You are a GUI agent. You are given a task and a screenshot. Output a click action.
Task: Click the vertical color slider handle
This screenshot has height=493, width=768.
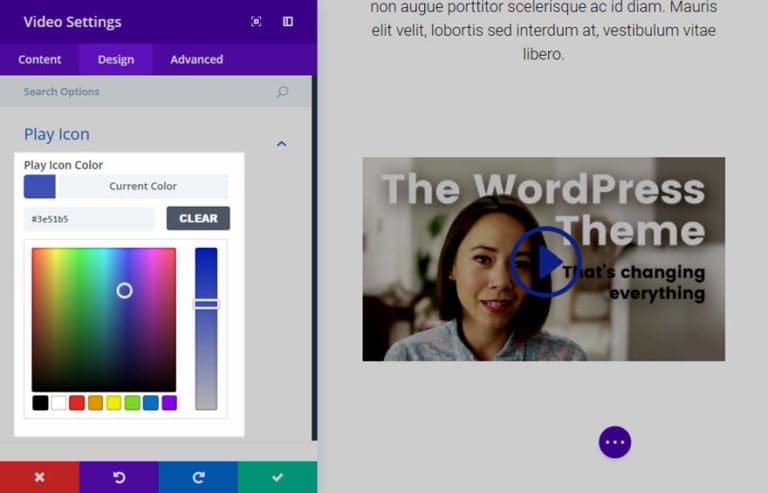[x=206, y=304]
